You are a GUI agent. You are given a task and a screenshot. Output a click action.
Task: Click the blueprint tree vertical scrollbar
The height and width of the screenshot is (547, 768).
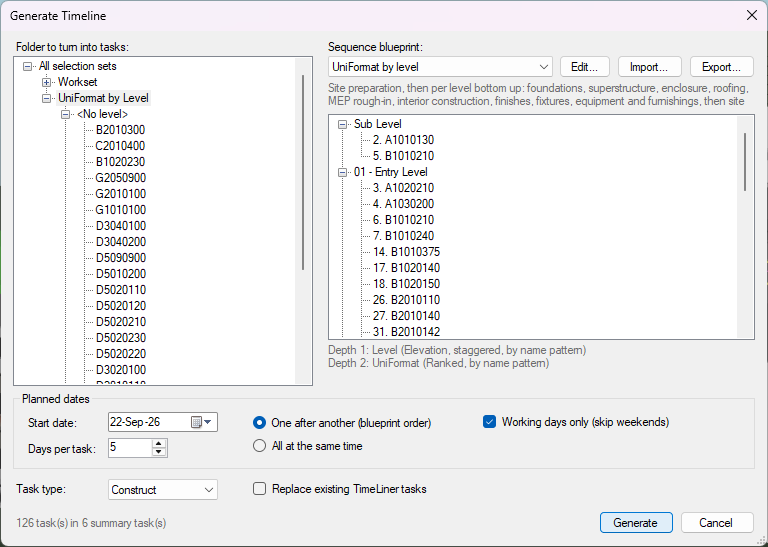tap(745, 162)
